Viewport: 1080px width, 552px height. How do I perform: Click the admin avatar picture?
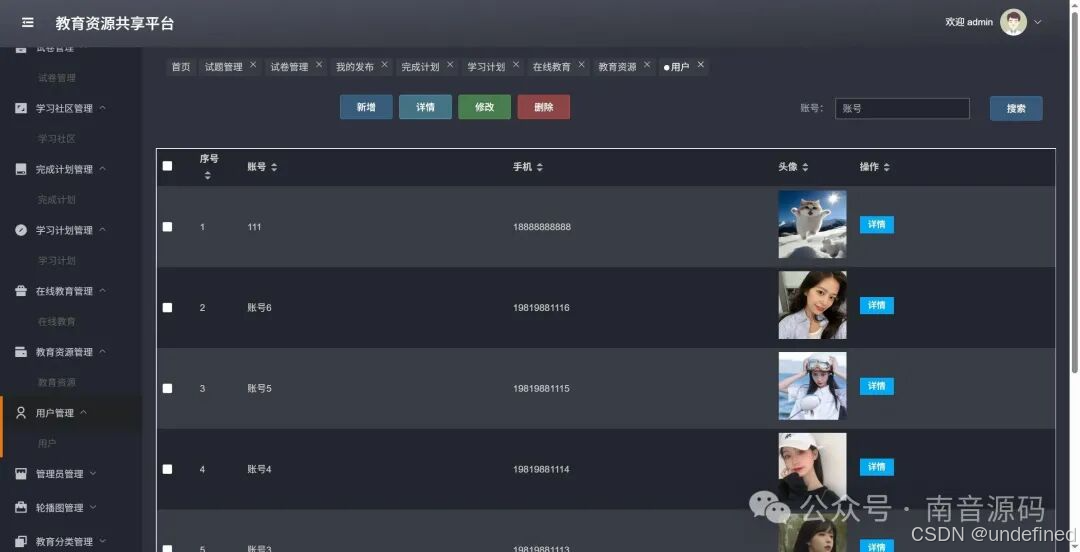[1013, 22]
